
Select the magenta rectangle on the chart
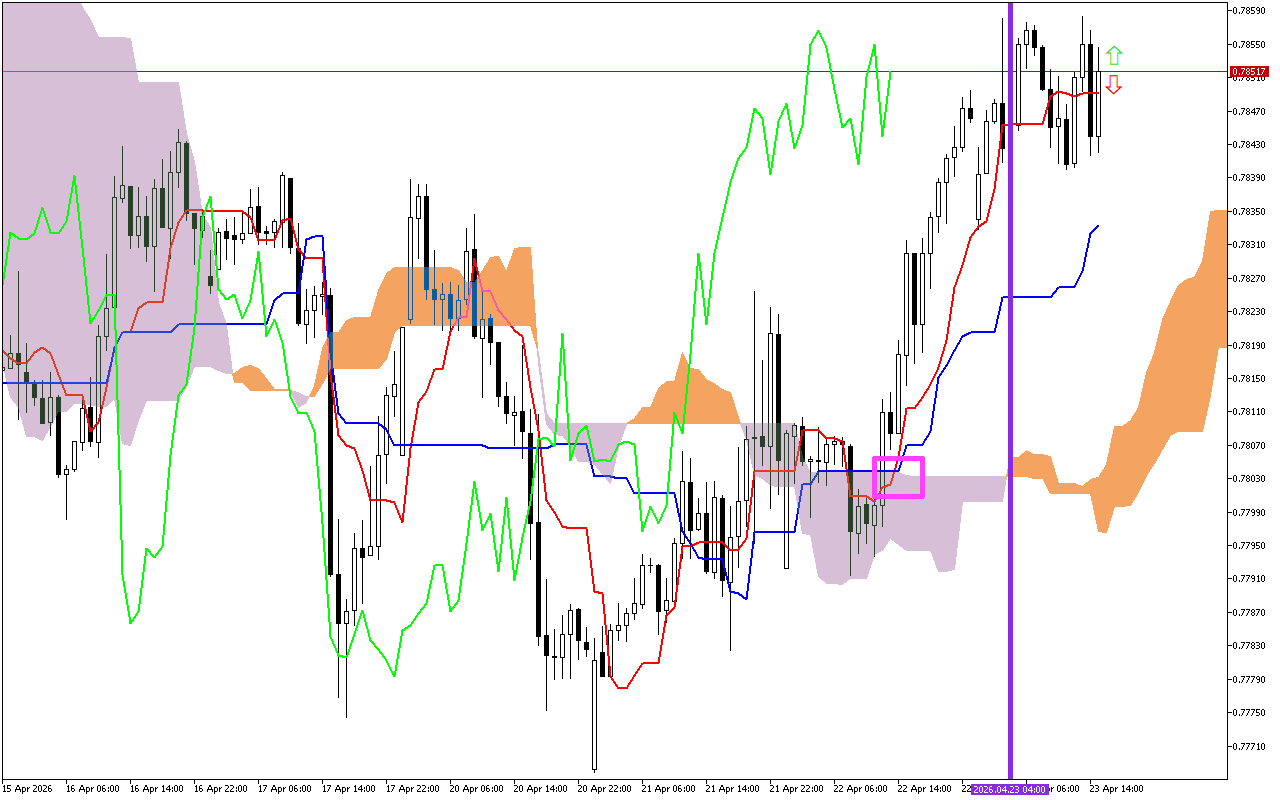coord(898,477)
